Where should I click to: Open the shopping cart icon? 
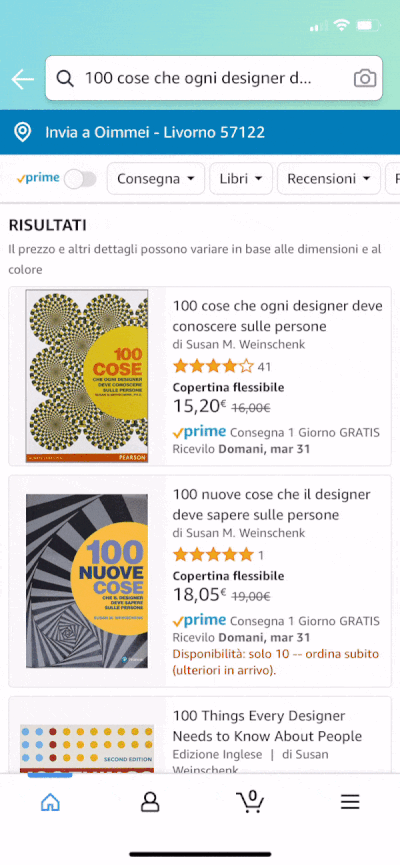tap(250, 801)
